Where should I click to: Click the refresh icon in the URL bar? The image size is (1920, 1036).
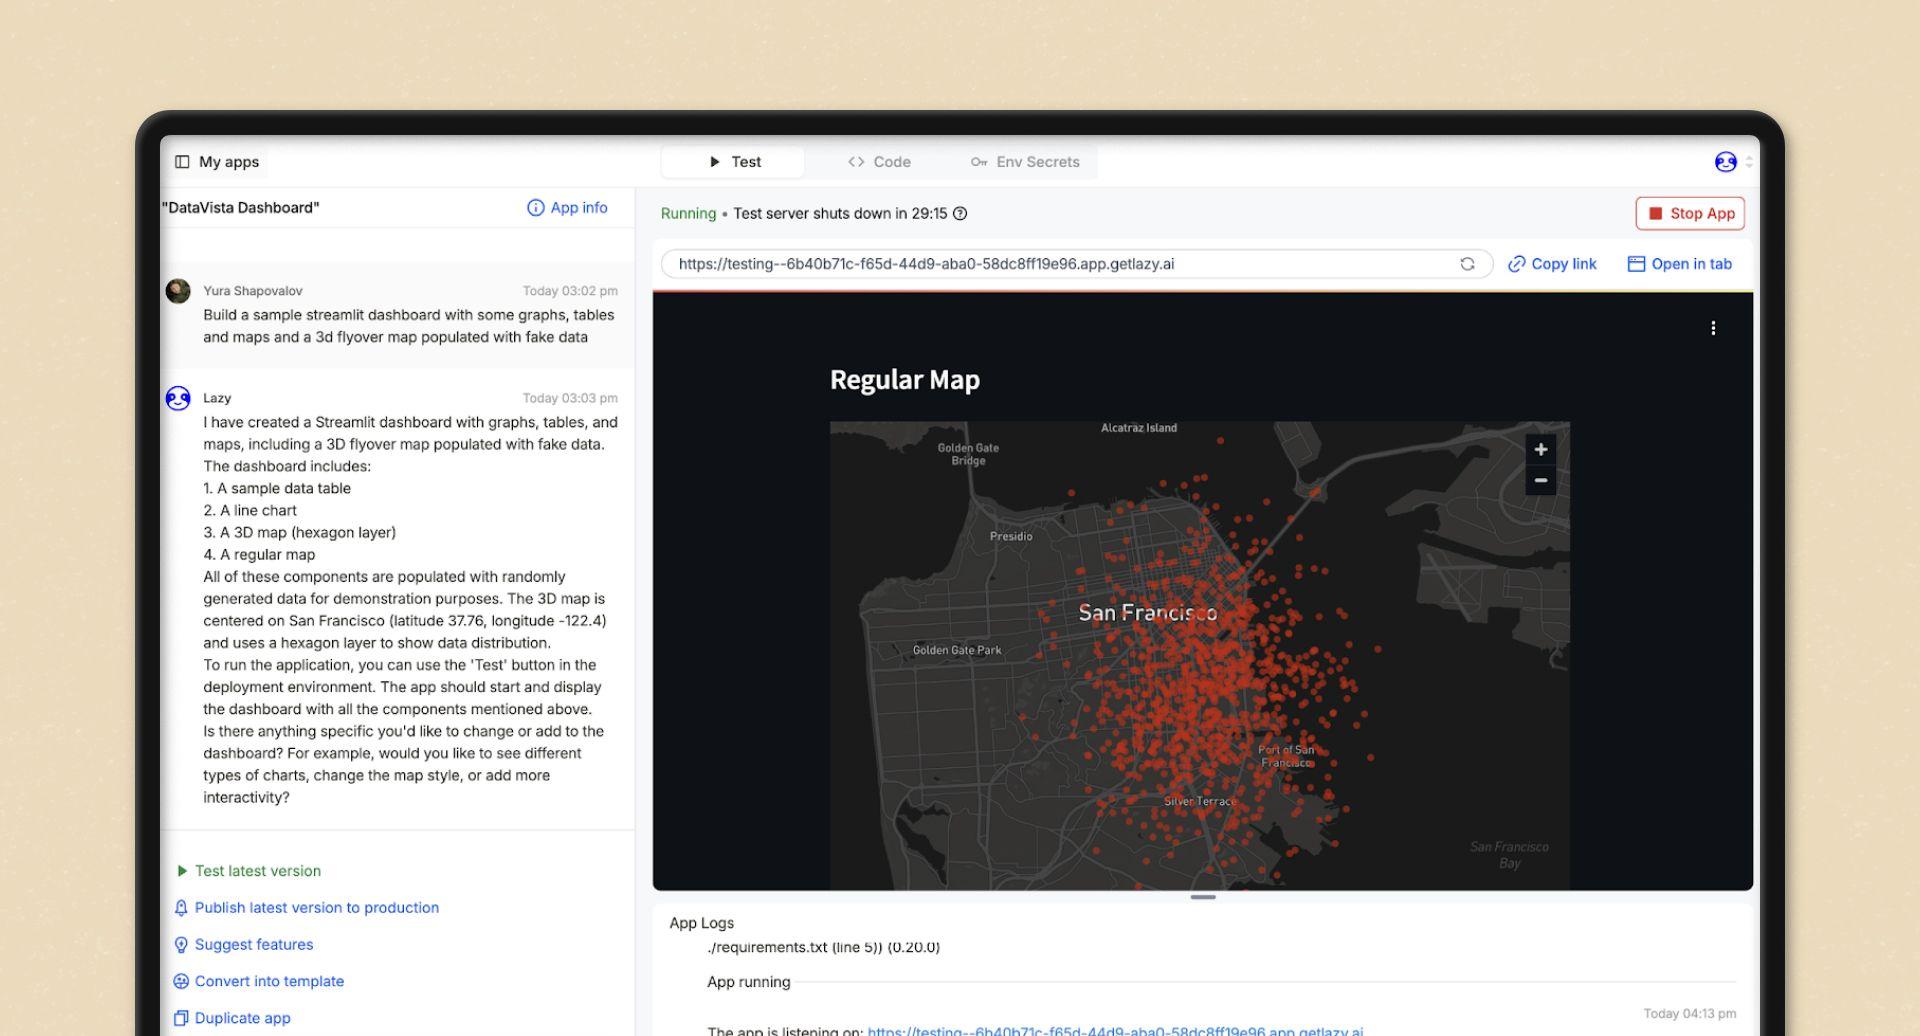(1467, 264)
